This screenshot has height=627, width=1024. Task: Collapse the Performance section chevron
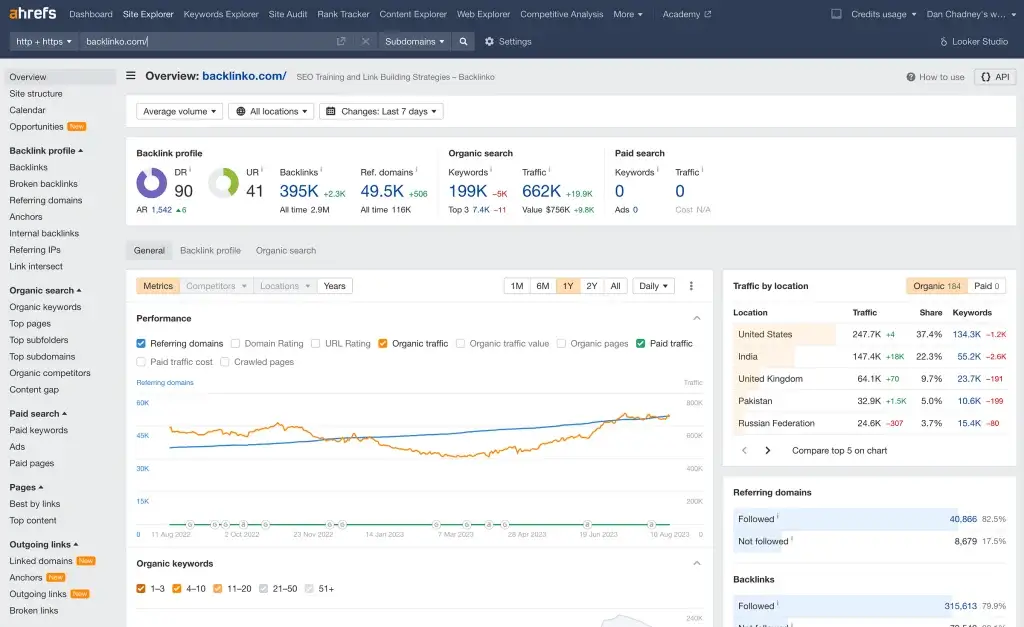(697, 319)
